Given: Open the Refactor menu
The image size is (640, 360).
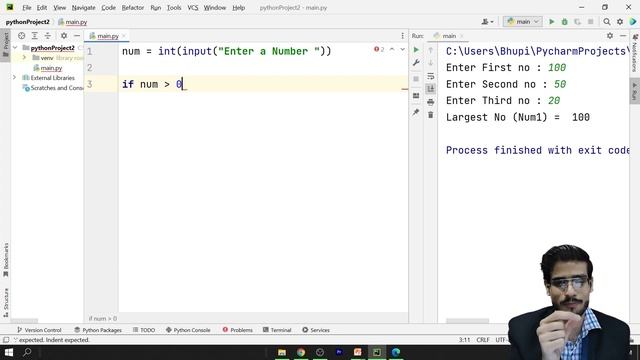Looking at the screenshot, I should click(x=133, y=7).
